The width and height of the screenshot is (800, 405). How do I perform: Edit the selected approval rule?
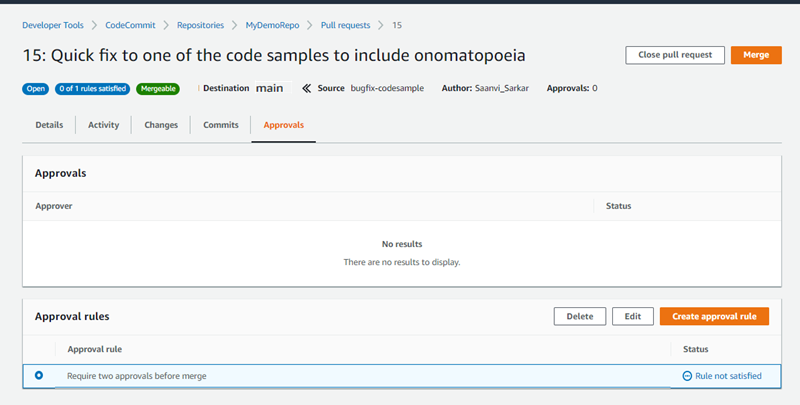tap(632, 316)
